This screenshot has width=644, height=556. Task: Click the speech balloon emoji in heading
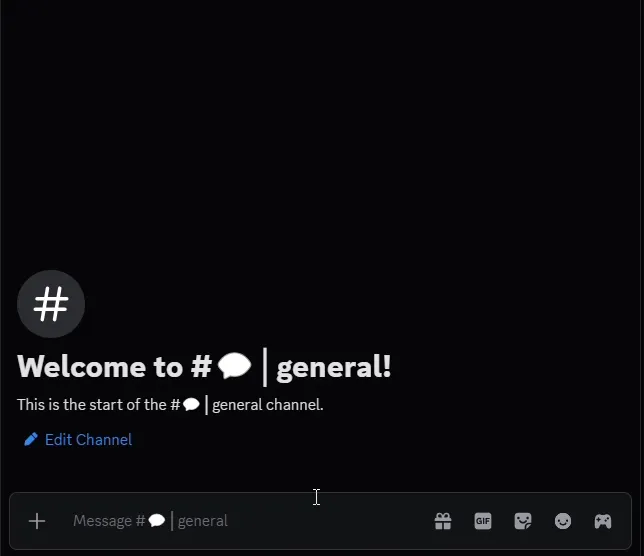tap(234, 366)
